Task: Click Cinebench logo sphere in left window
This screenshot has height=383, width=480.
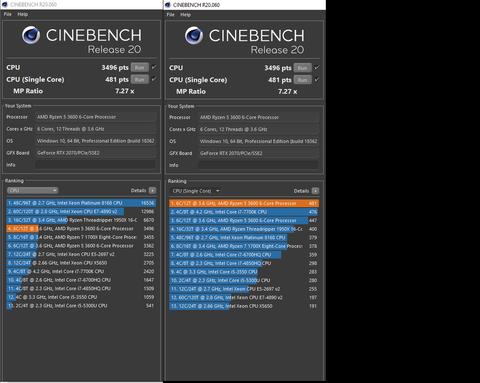Action: pos(31,35)
